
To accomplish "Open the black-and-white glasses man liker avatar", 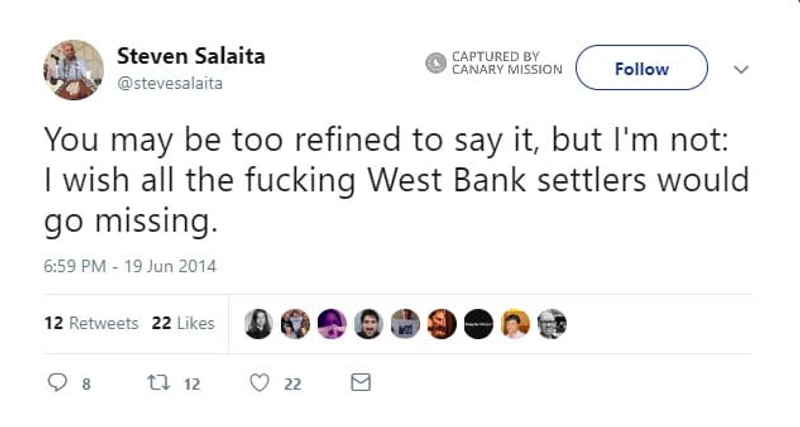I will tap(551, 323).
